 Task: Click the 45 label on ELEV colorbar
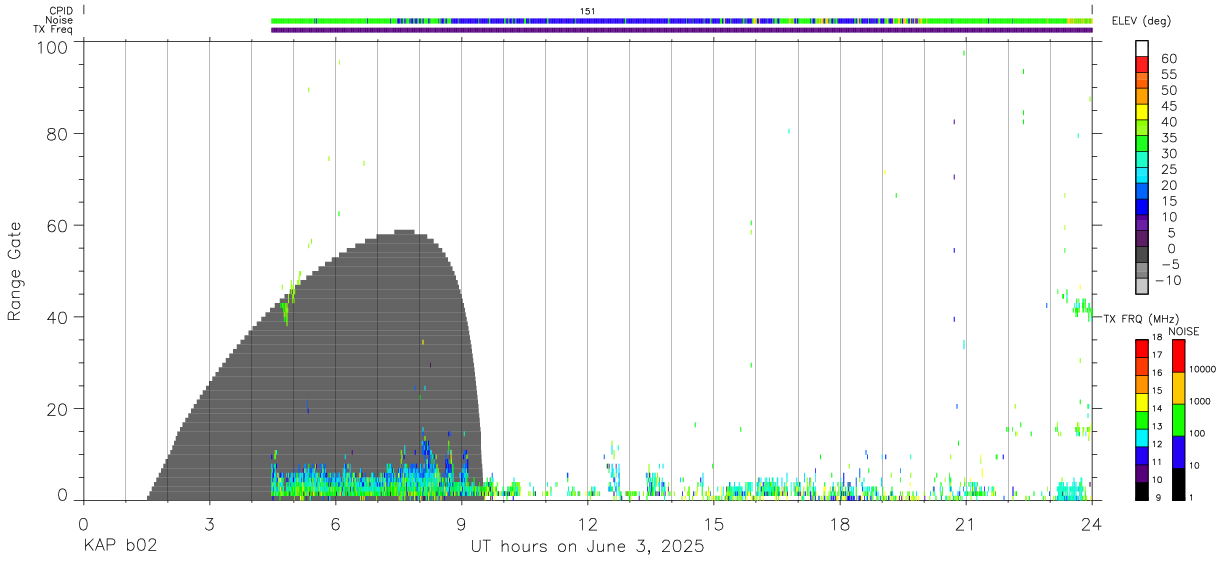(x=1169, y=106)
